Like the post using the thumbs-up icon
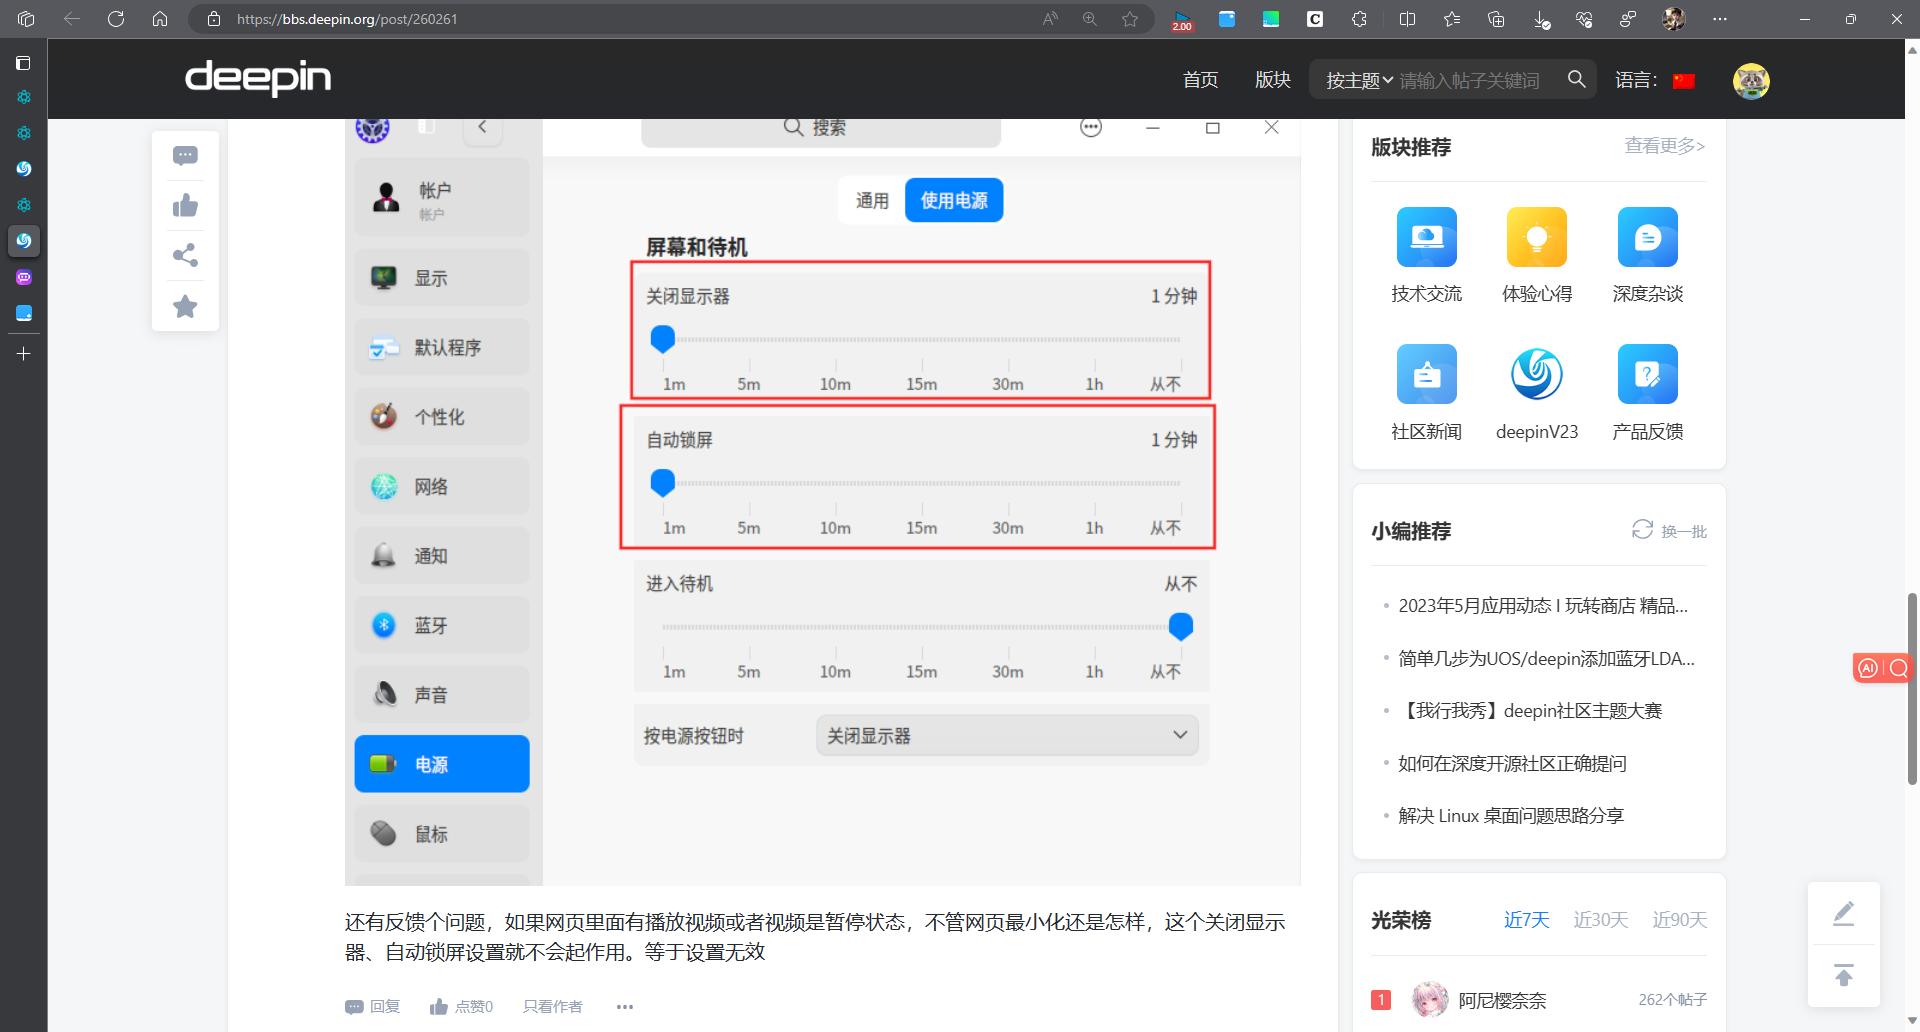The image size is (1920, 1032). click(x=184, y=205)
